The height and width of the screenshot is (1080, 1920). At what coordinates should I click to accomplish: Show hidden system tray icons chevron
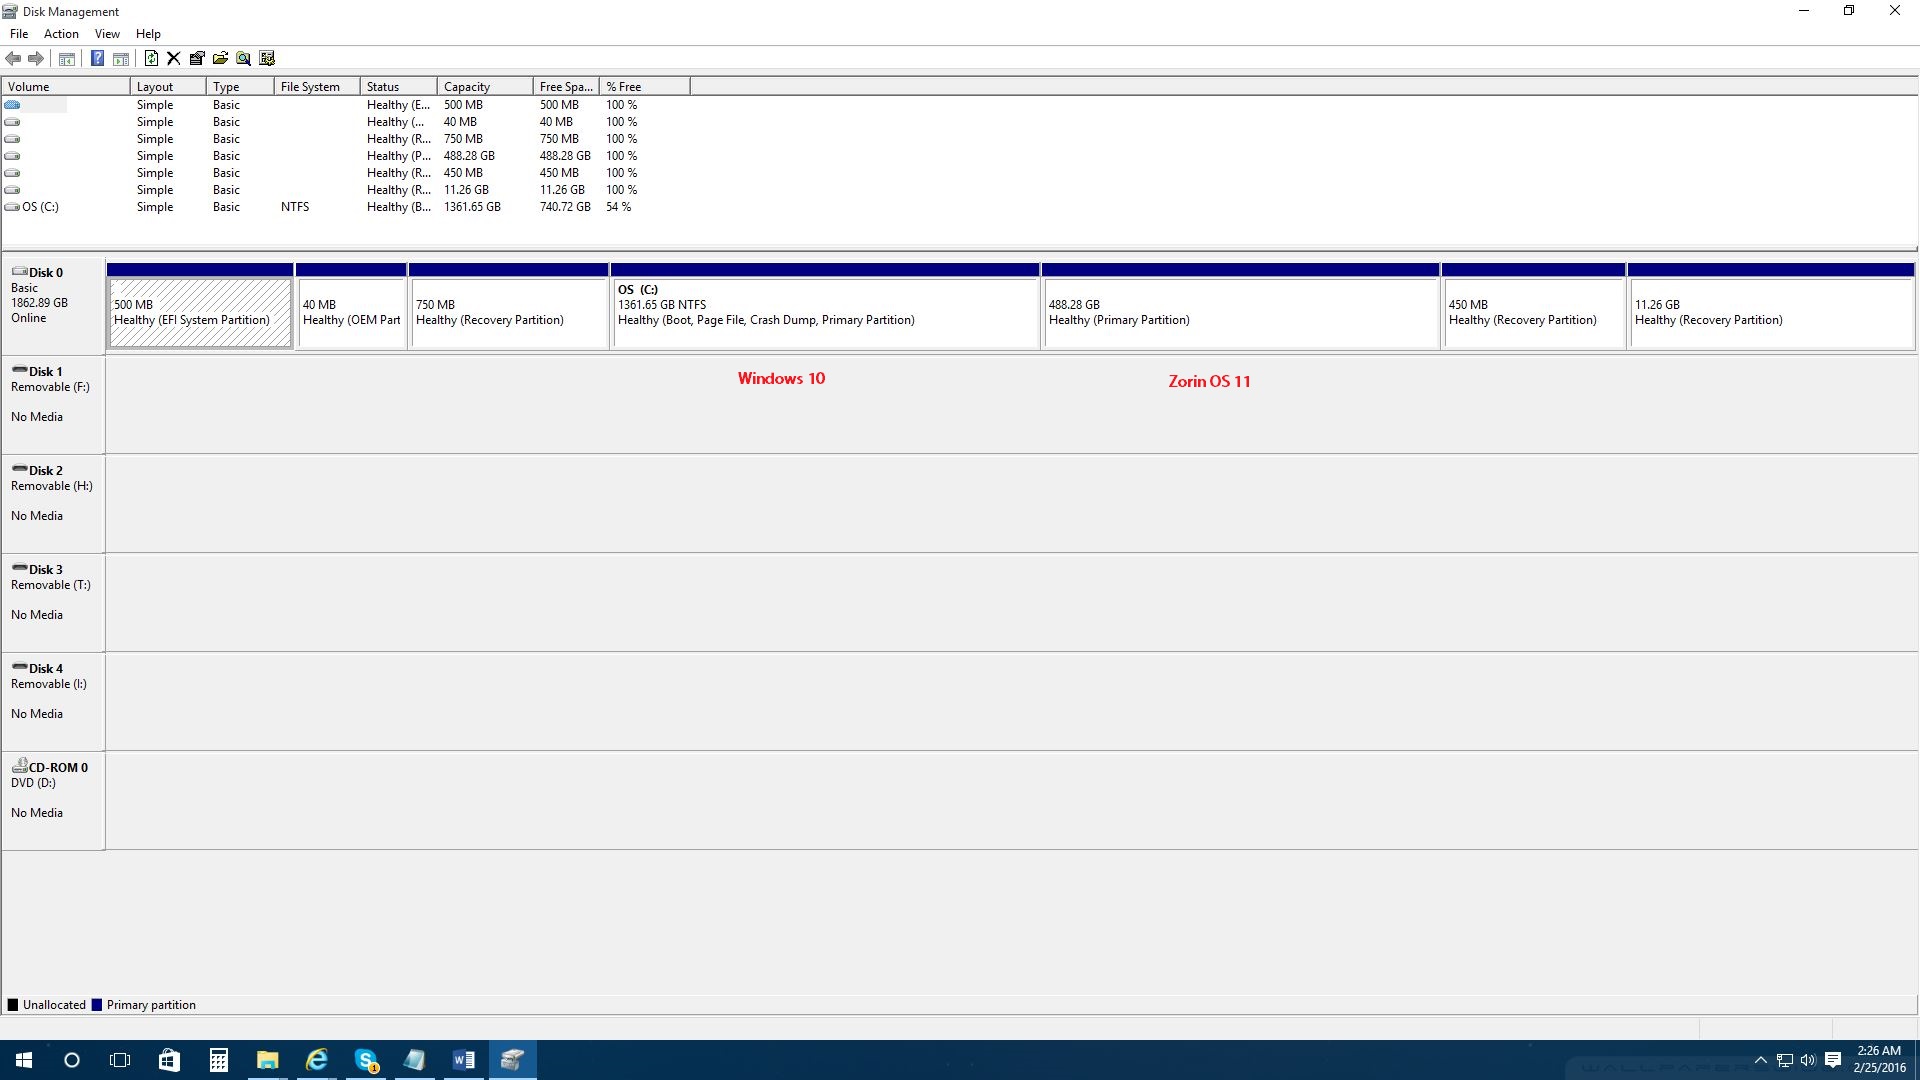1760,1060
